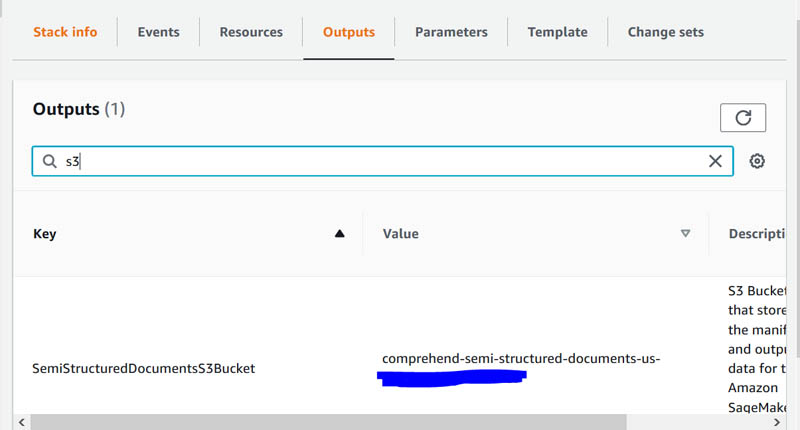View the Template tab
800x430 pixels.
557,32
